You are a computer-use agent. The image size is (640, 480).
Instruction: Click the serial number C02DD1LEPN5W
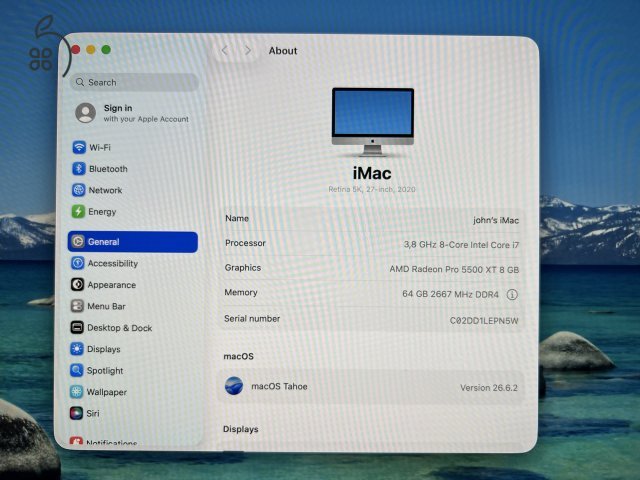coord(484,321)
